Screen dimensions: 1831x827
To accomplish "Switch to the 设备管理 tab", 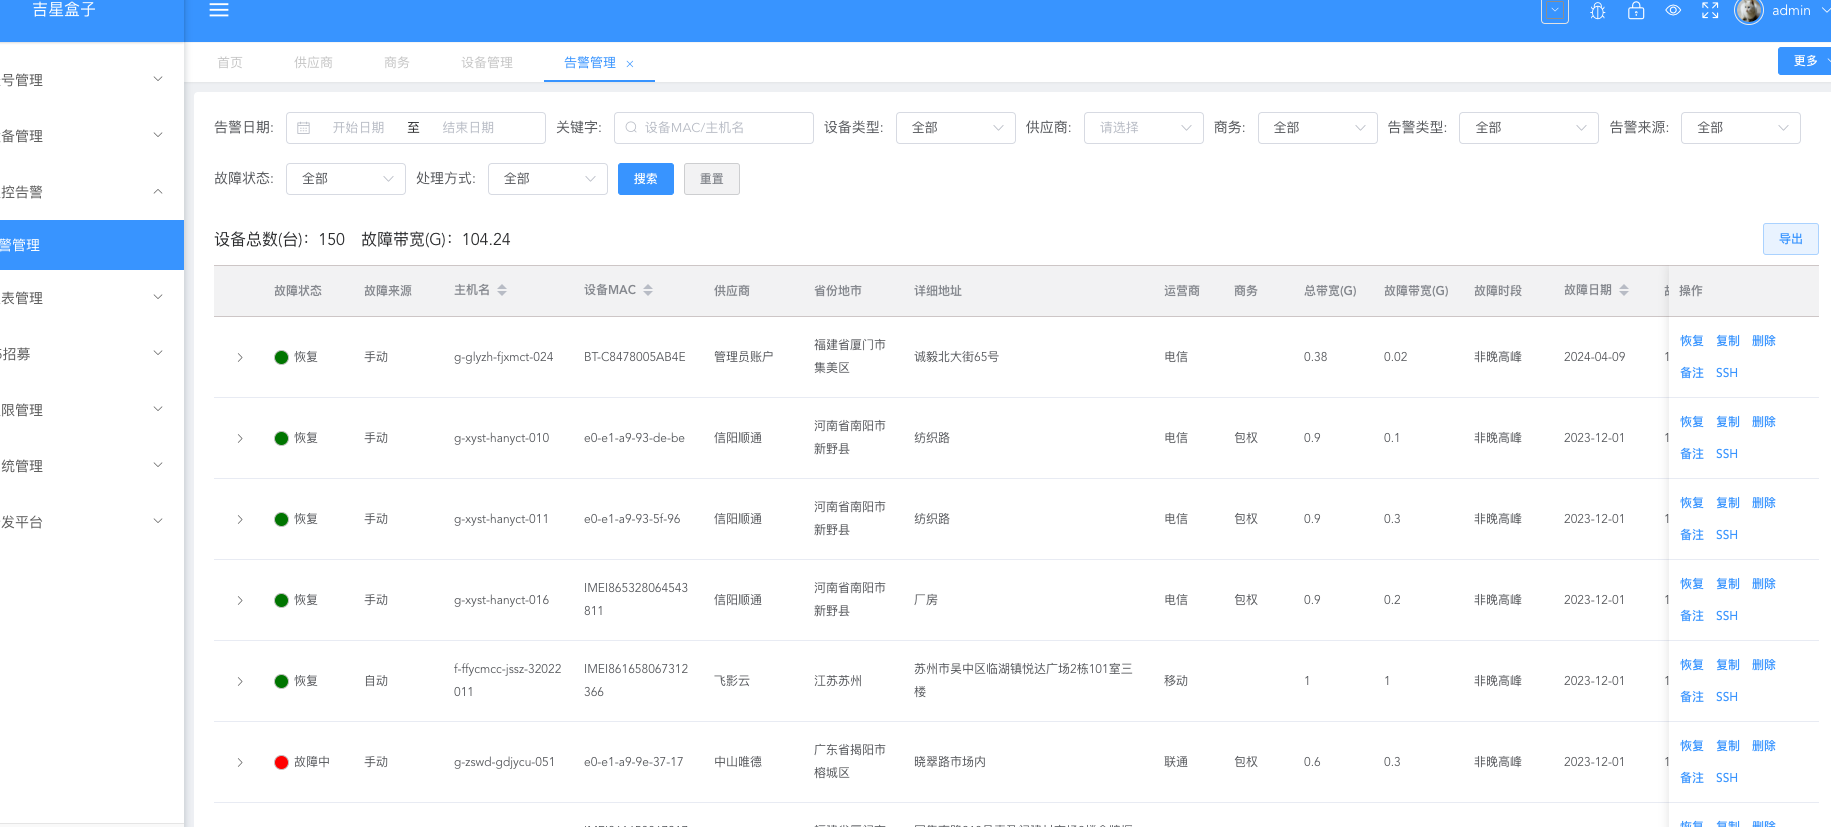I will (487, 62).
